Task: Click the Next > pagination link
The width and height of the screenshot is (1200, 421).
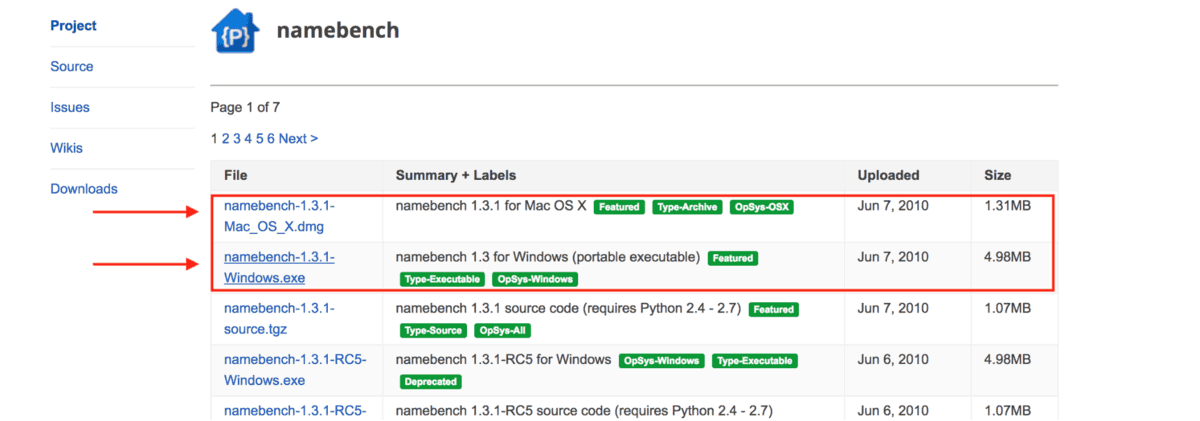Action: pyautogui.click(x=298, y=139)
